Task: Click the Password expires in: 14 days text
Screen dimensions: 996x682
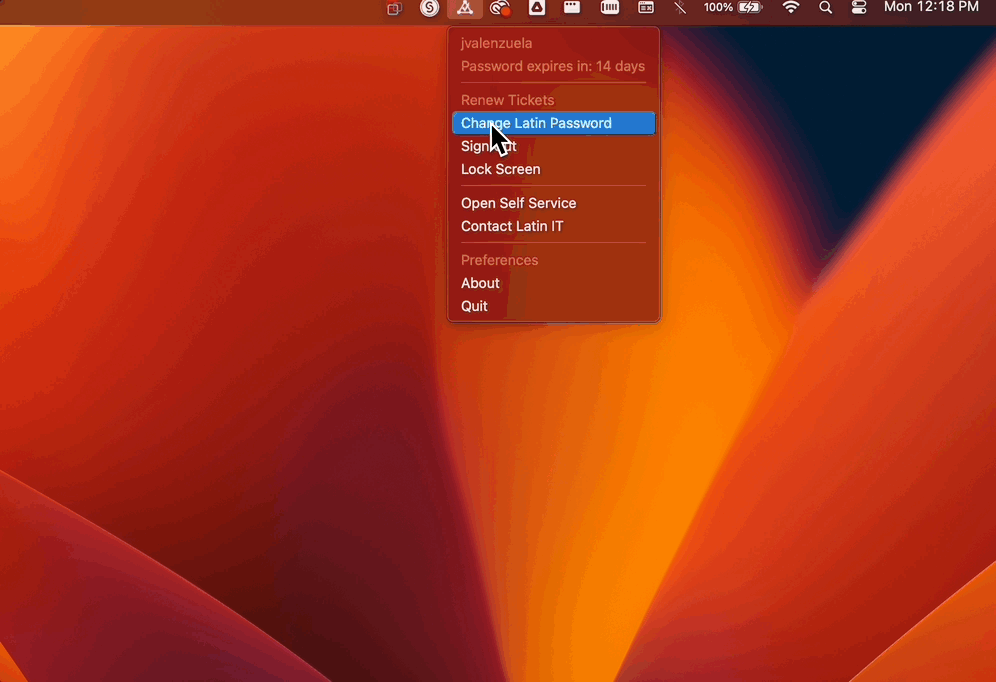Action: click(553, 66)
